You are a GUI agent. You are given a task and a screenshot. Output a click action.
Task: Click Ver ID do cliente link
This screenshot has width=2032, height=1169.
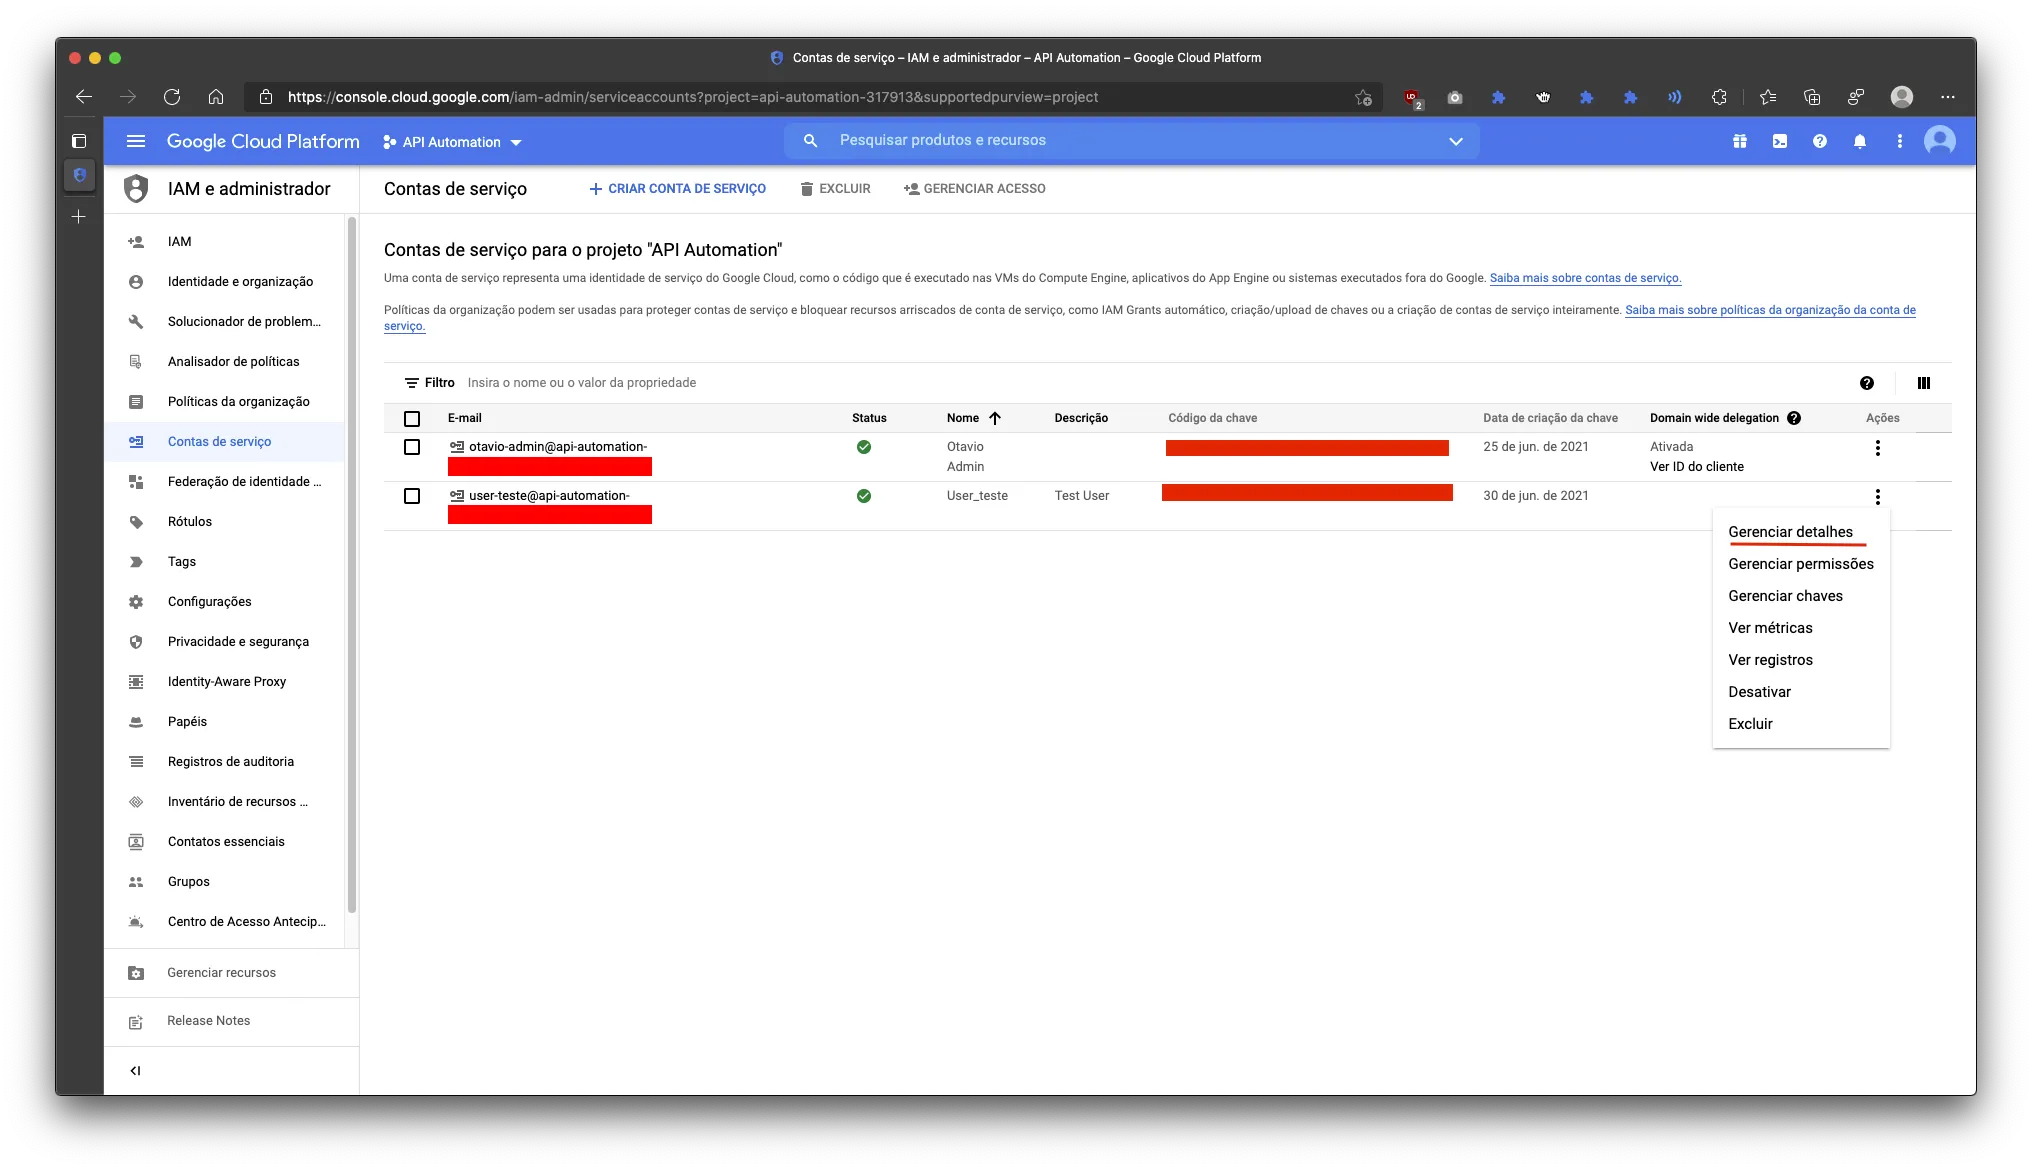point(1696,467)
